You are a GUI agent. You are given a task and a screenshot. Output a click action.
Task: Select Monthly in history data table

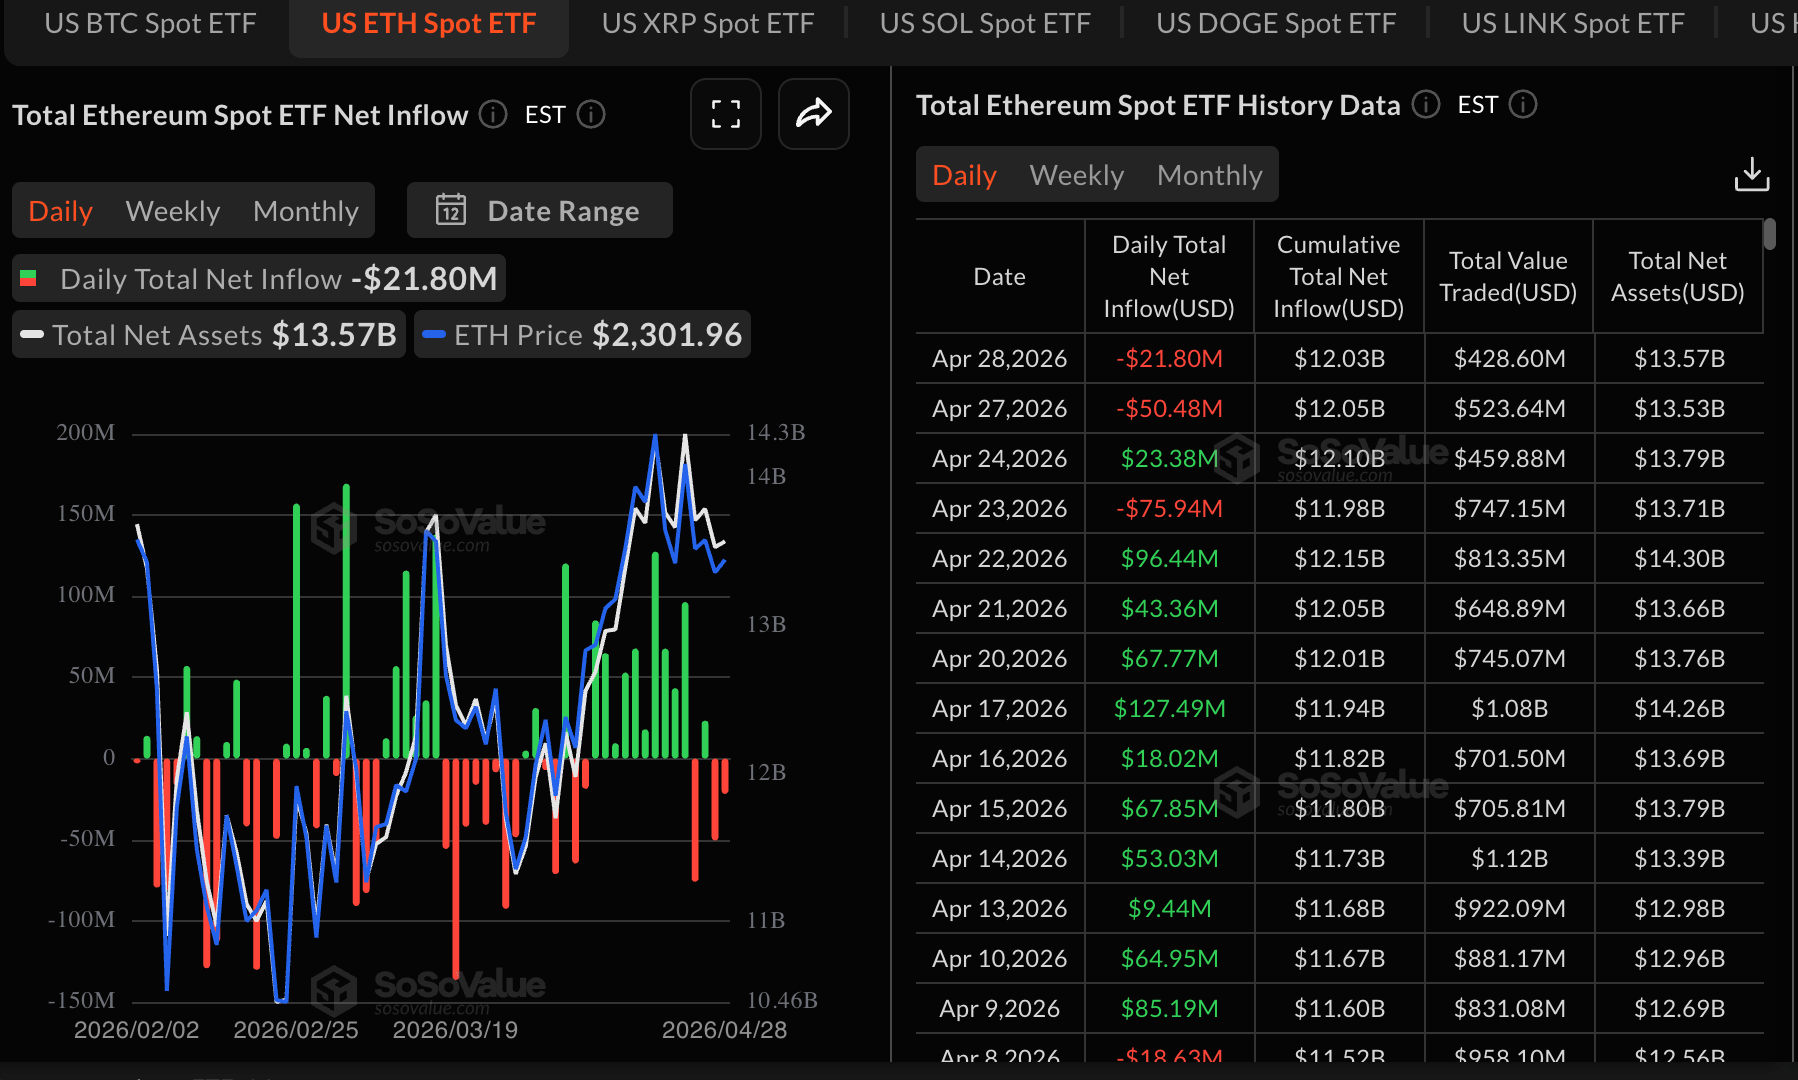(1209, 175)
